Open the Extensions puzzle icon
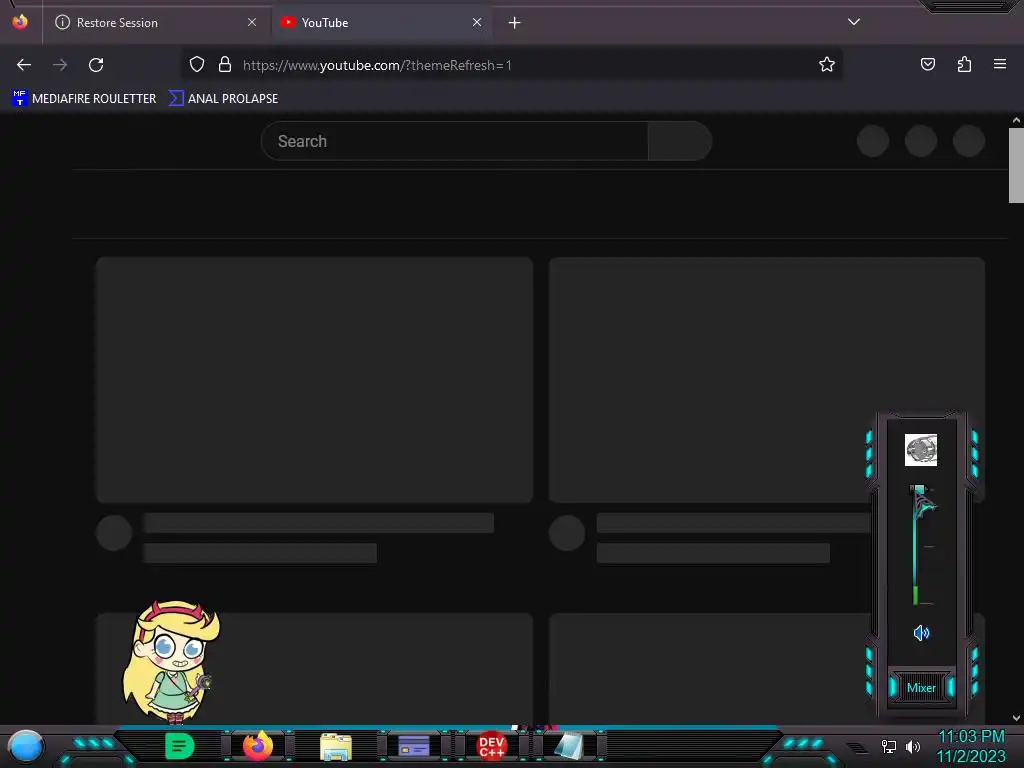Viewport: 1024px width, 768px height. (964, 64)
